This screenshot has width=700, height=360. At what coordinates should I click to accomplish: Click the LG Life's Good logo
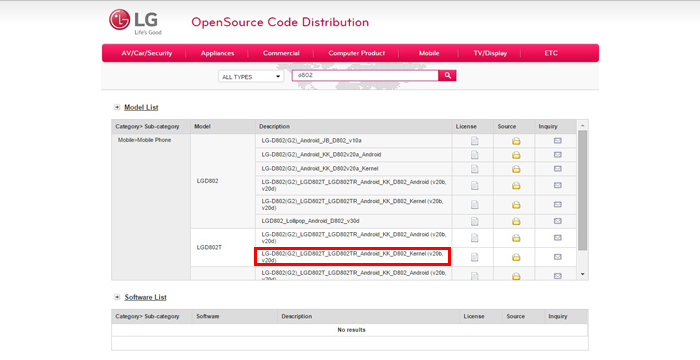coord(135,21)
